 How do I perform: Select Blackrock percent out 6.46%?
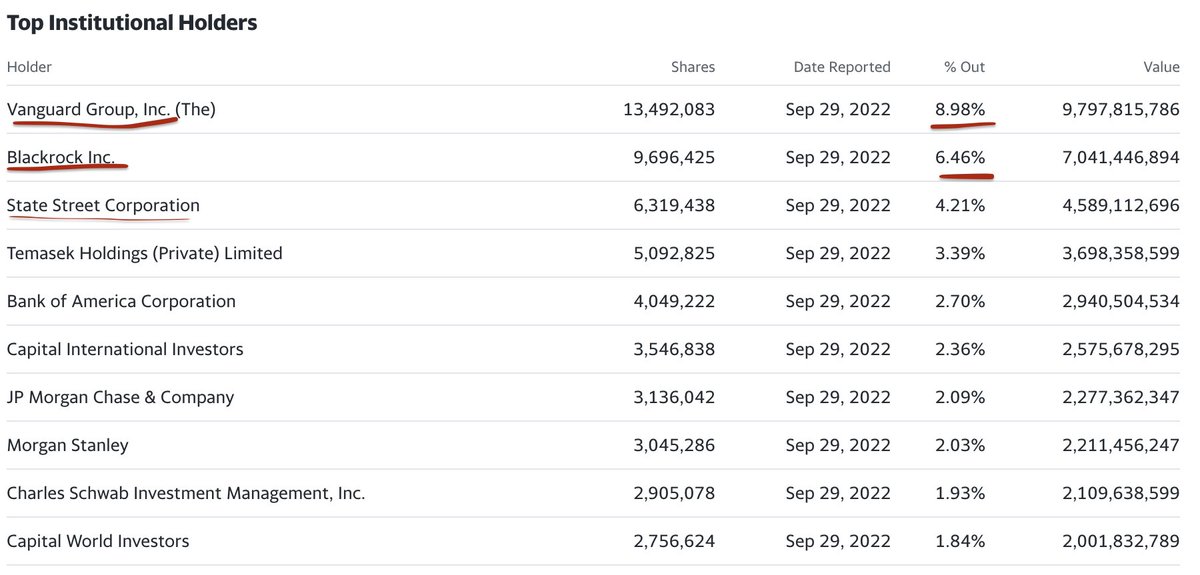tap(960, 157)
